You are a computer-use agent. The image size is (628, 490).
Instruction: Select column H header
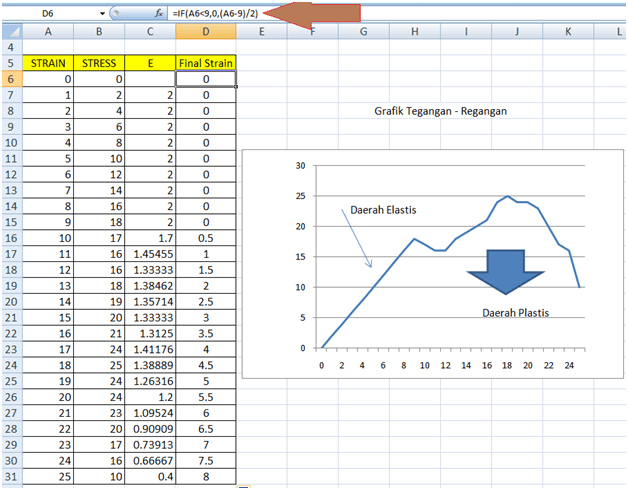414,32
